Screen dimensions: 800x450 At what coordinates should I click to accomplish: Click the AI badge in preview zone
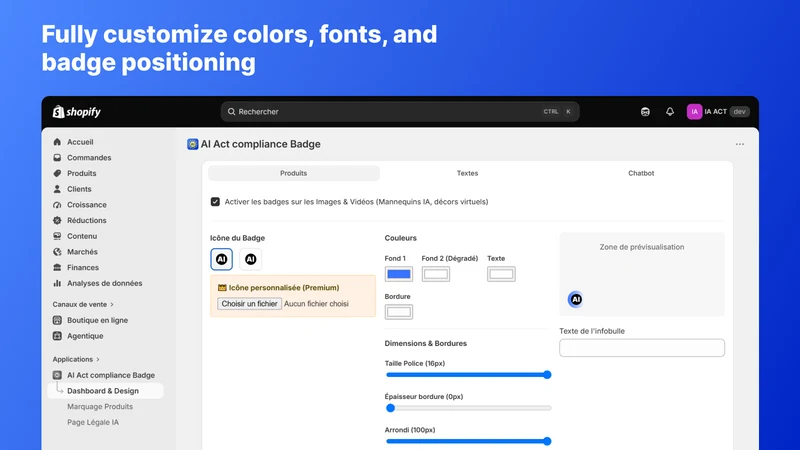point(576,299)
